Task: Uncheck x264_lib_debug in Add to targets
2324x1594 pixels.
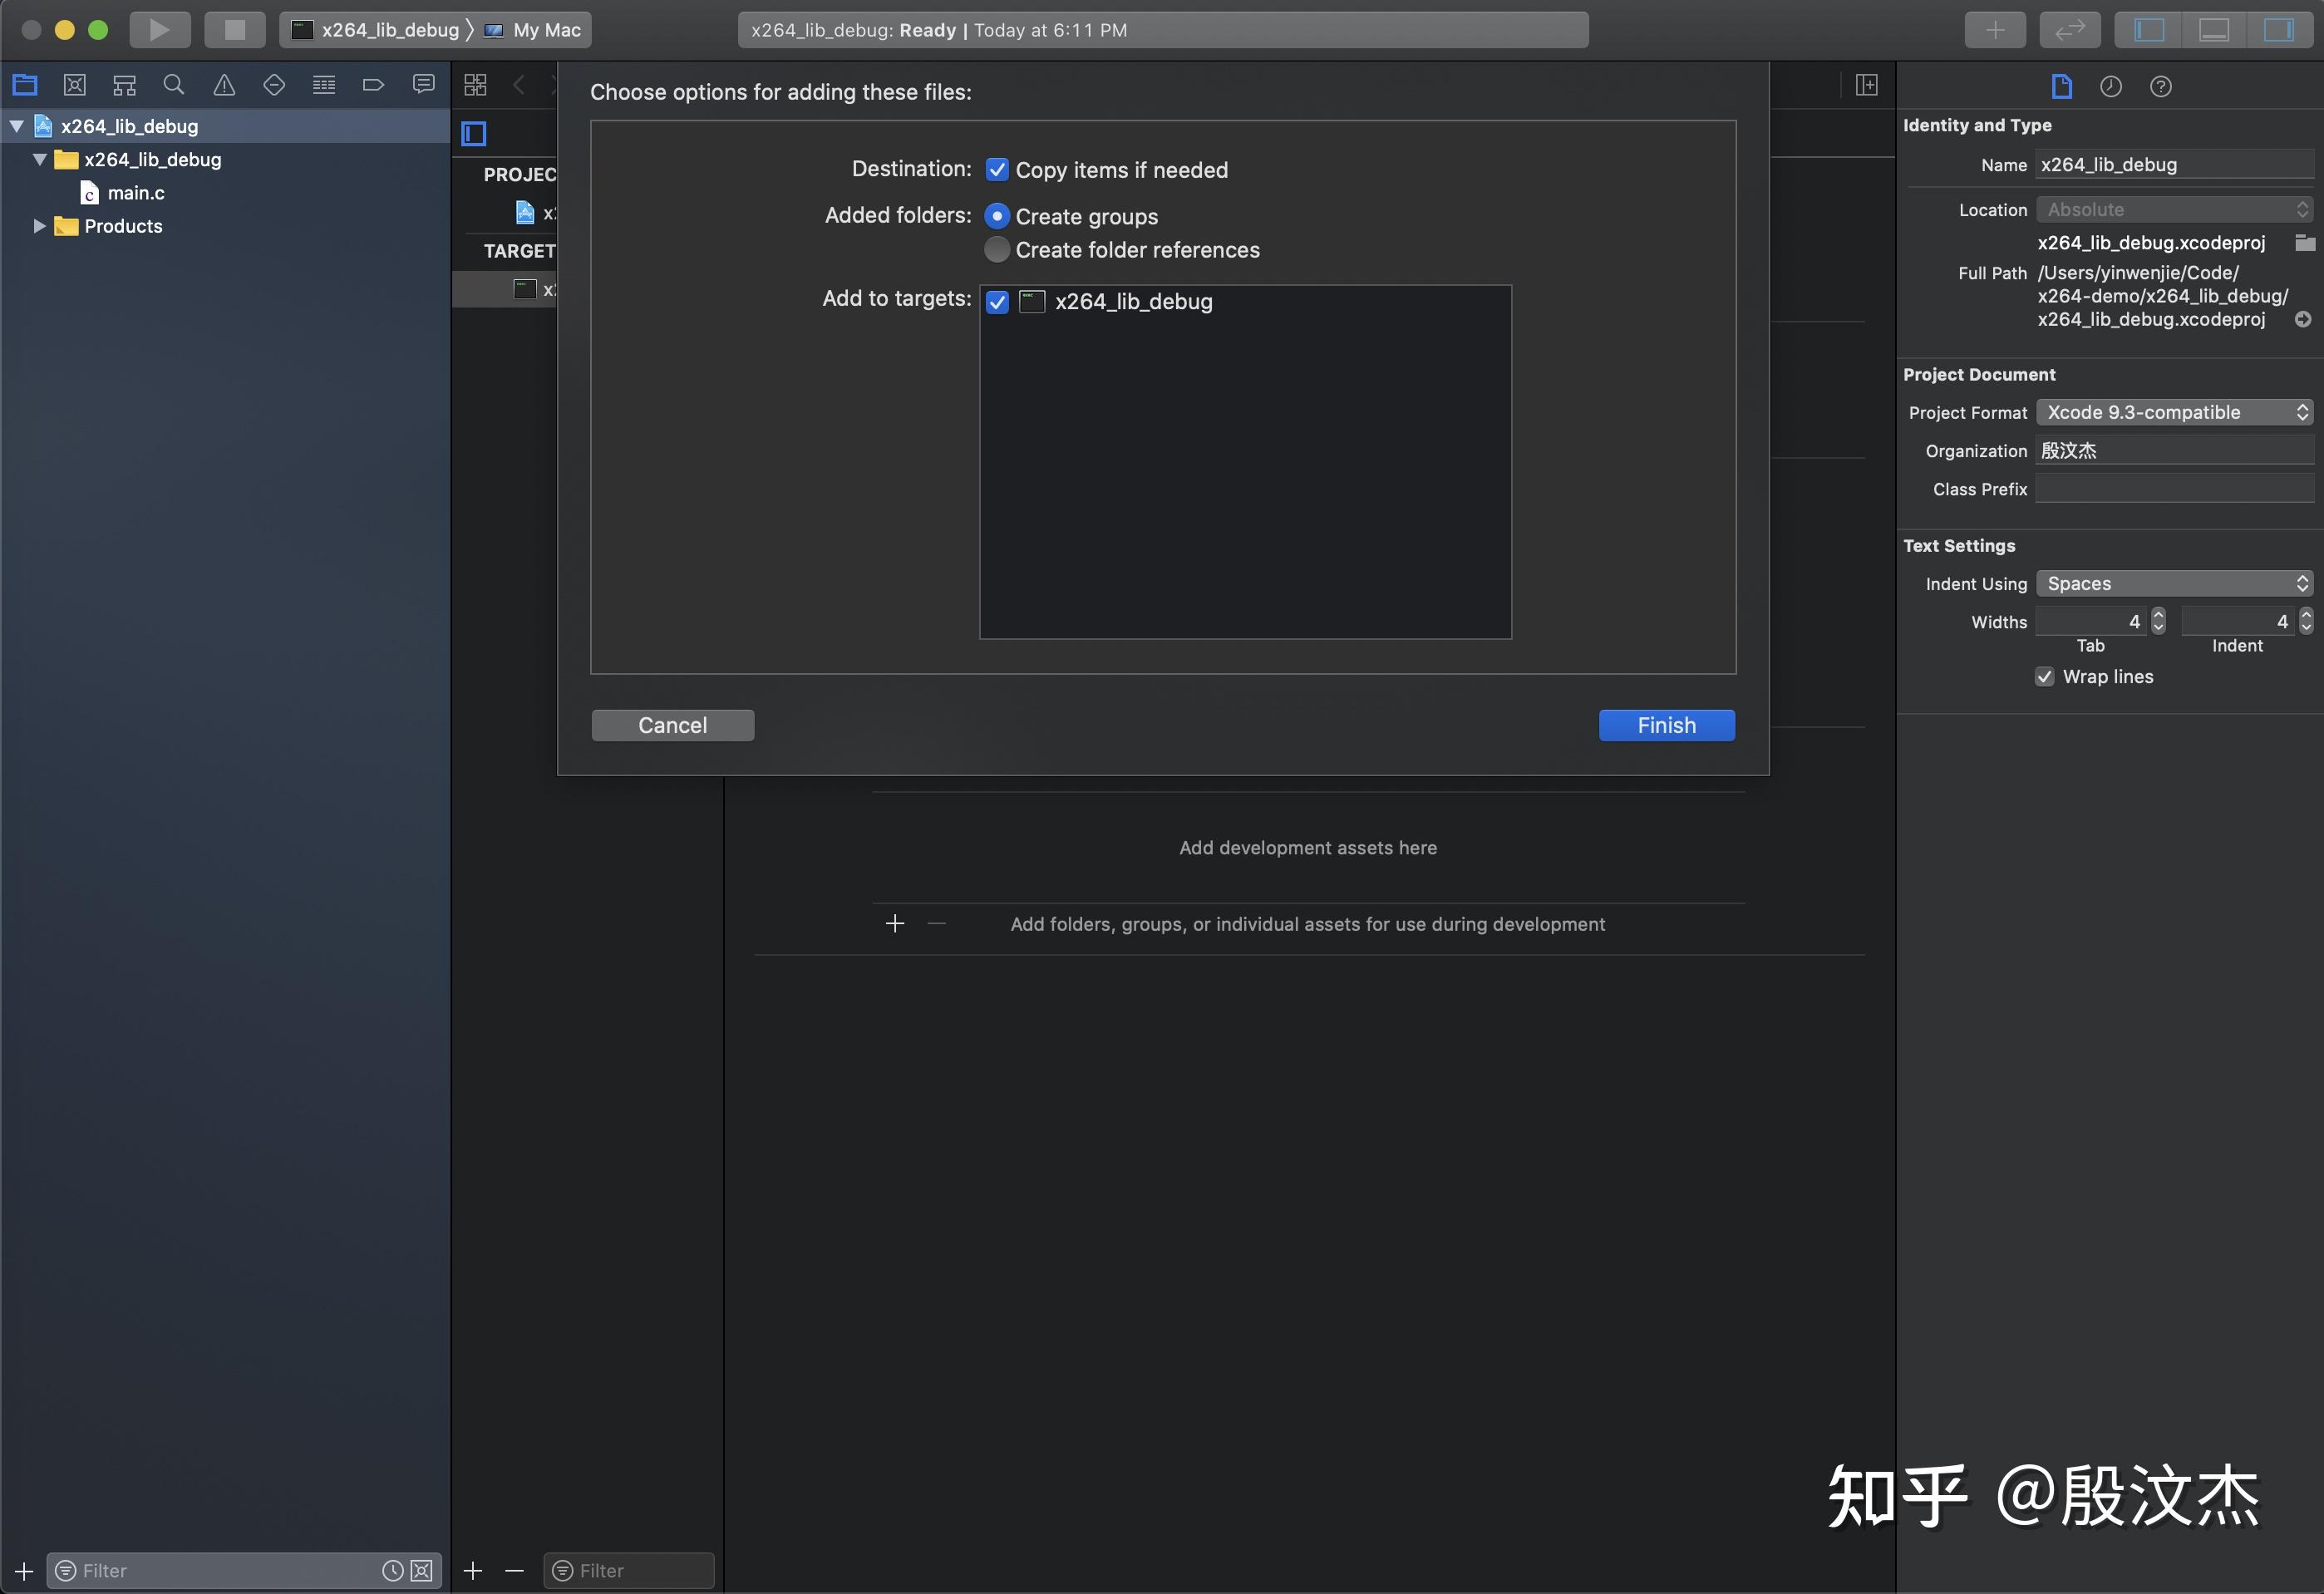Action: click(x=997, y=301)
